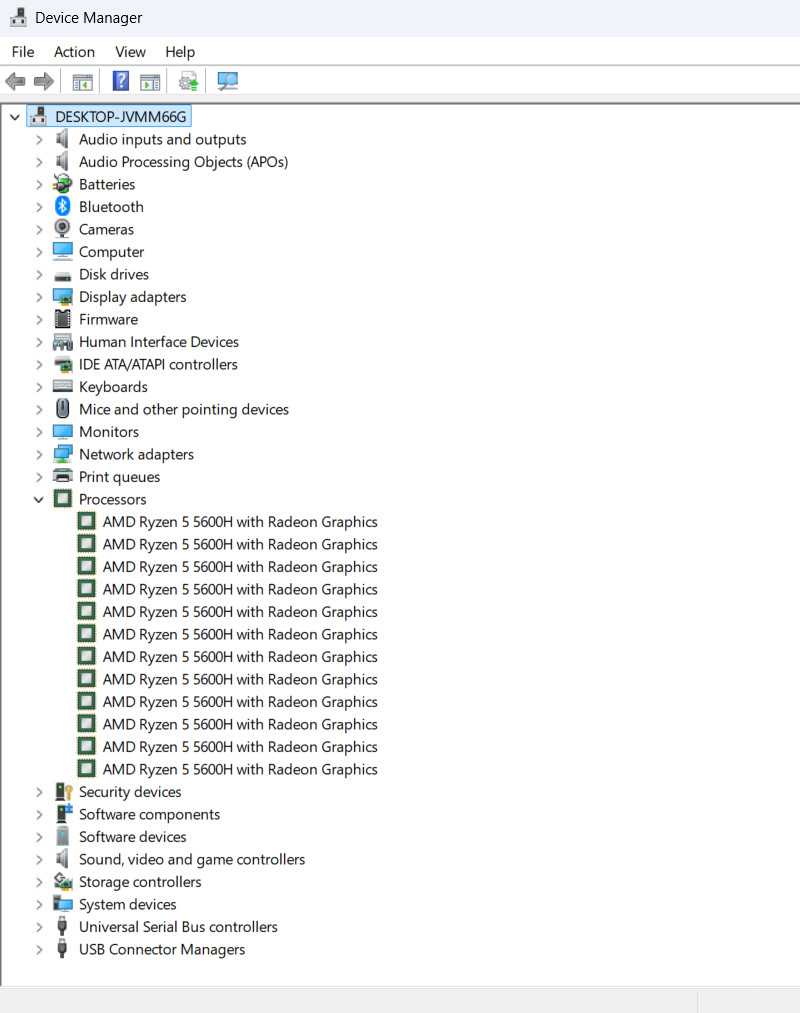Select the first AMD Ryzen 5 5600H processor entry
Image resolution: width=800 pixels, height=1013 pixels.
[x=240, y=521]
